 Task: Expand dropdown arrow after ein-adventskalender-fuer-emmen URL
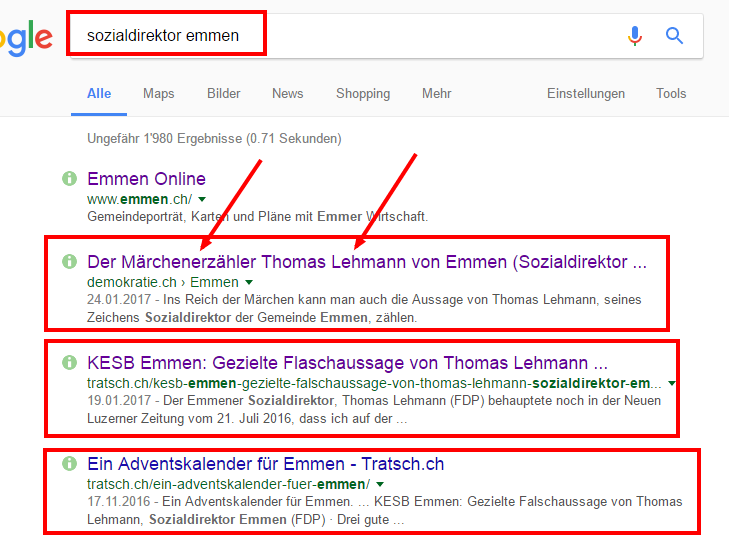pos(380,484)
